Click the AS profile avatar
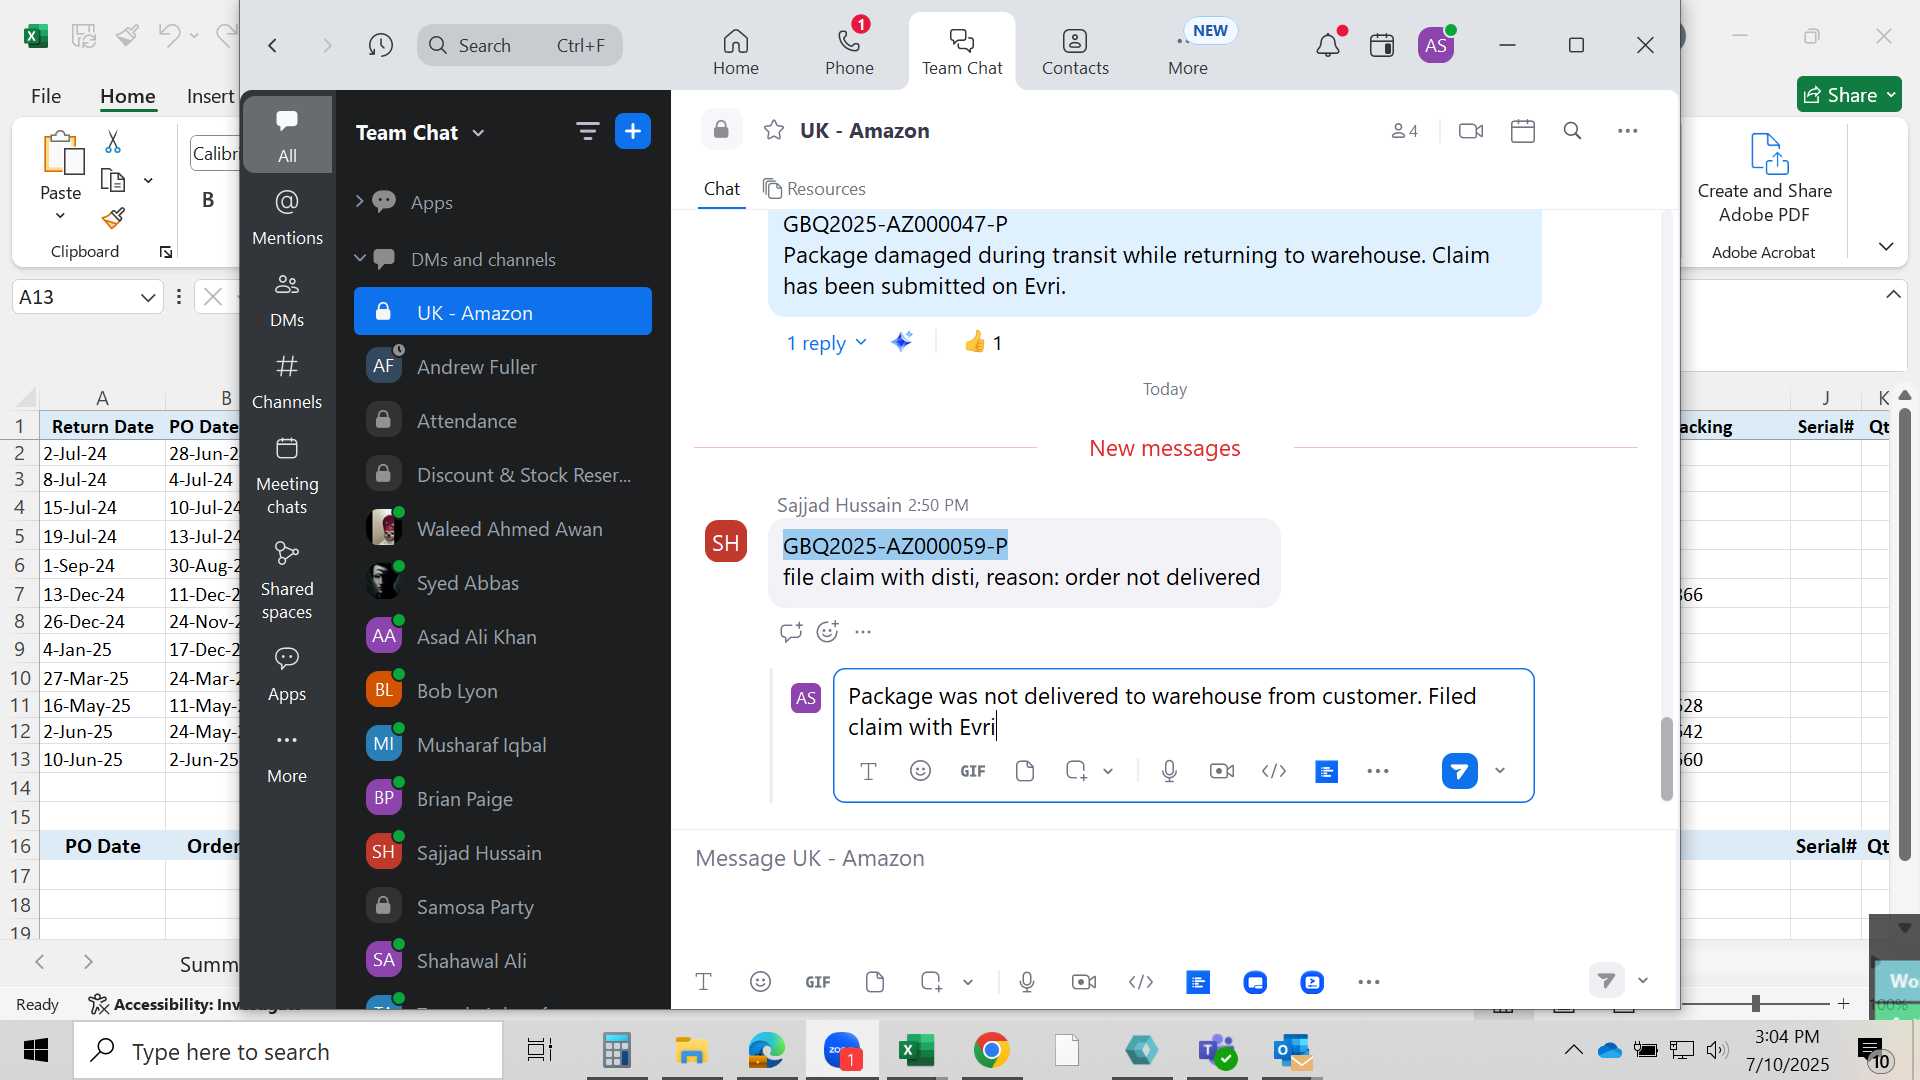This screenshot has width=1920, height=1080. [1436, 45]
